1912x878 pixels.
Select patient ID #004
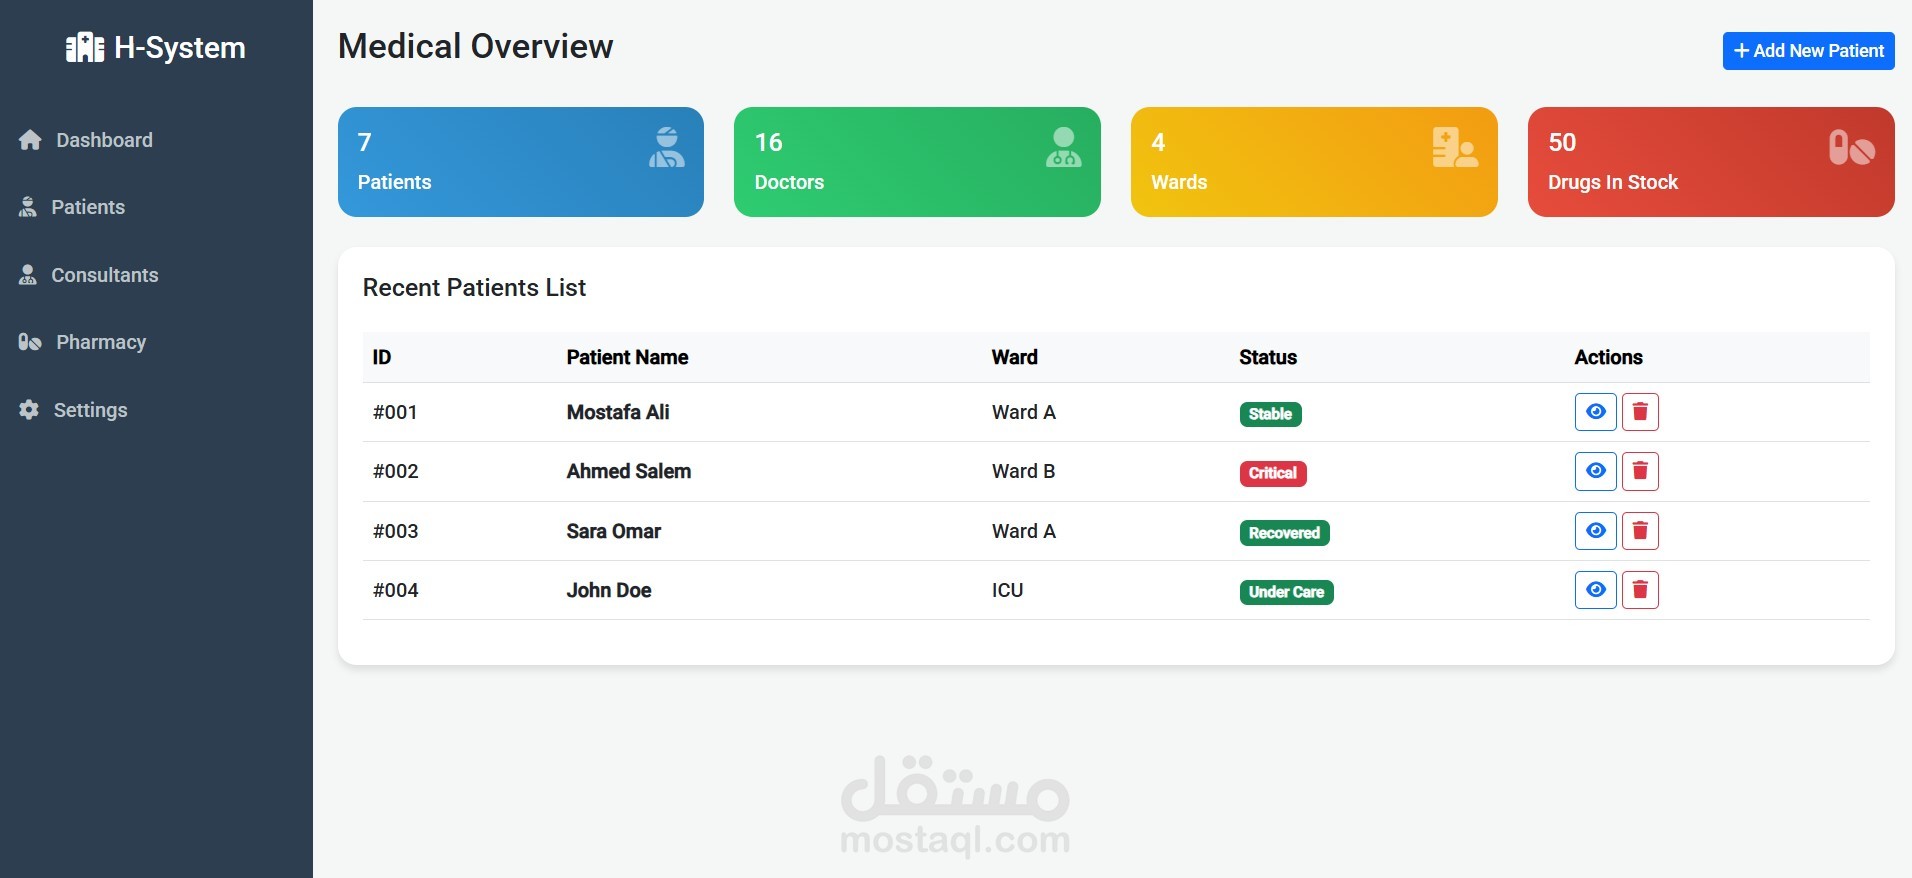[395, 590]
